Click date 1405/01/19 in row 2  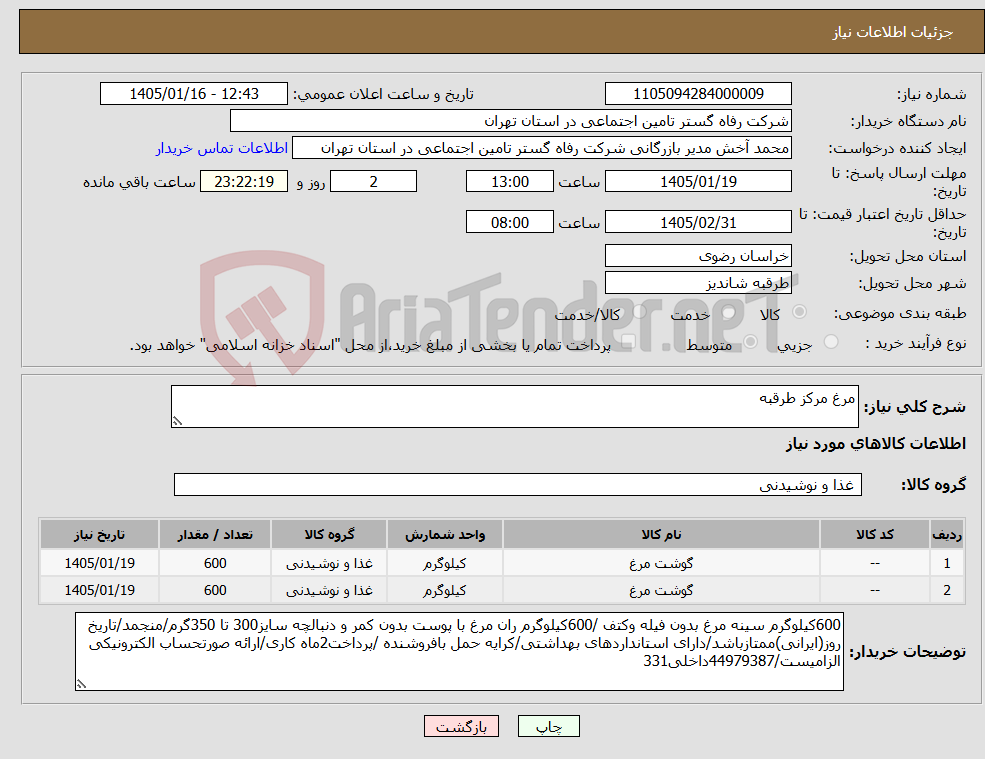coord(99,590)
